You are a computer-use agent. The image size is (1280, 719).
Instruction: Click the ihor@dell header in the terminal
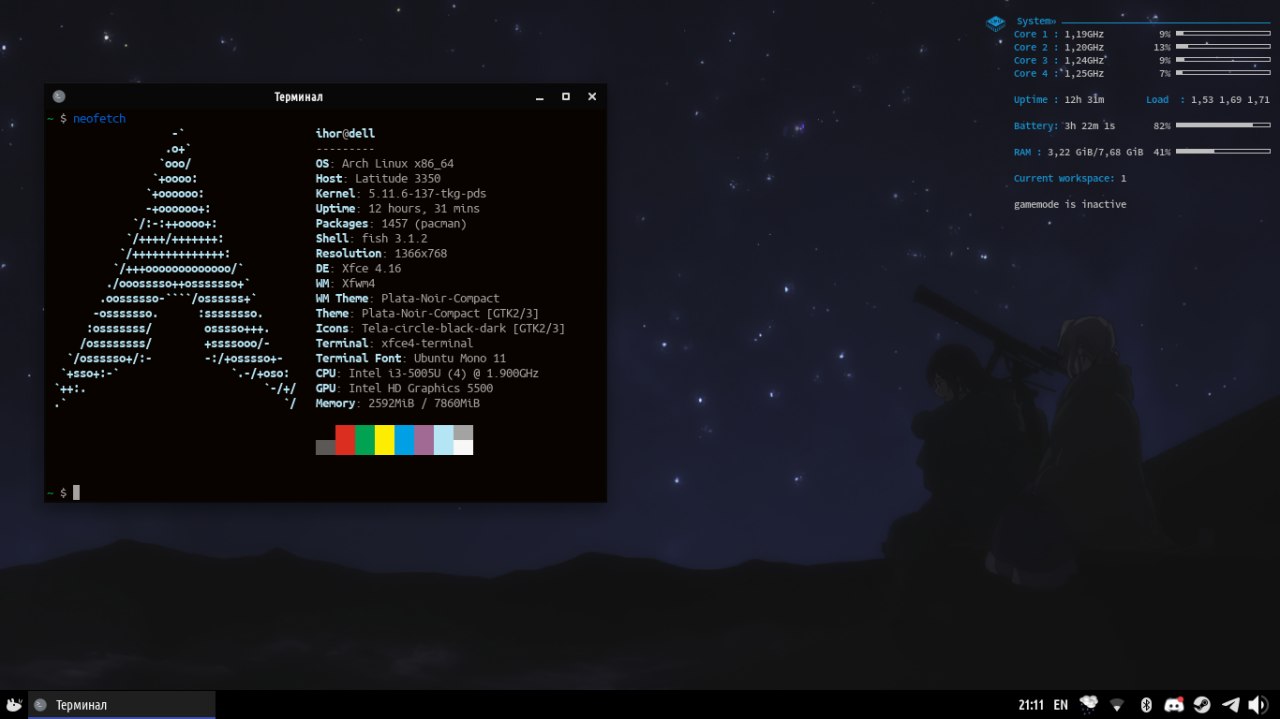[x=345, y=133]
